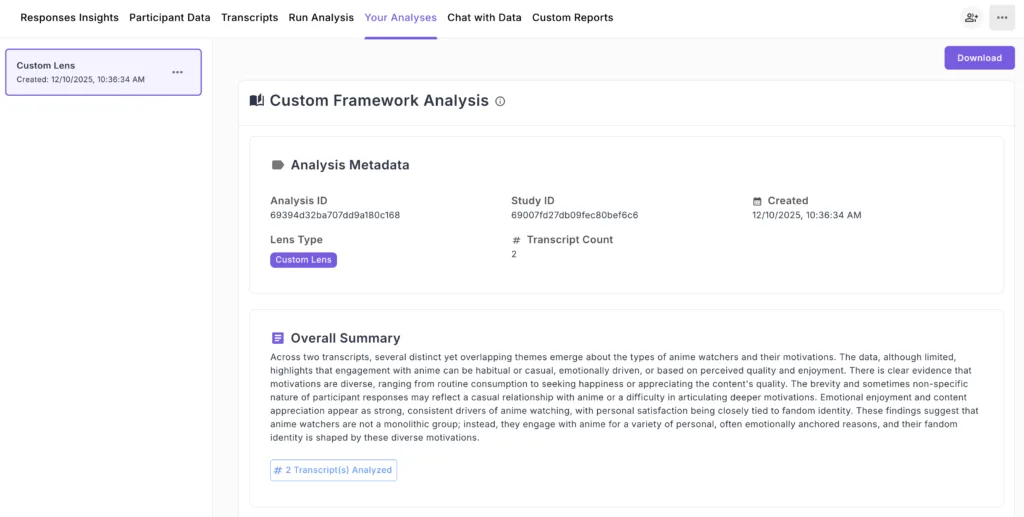Navigate to the Custom Reports tab
The image size is (1024, 517).
572,18
